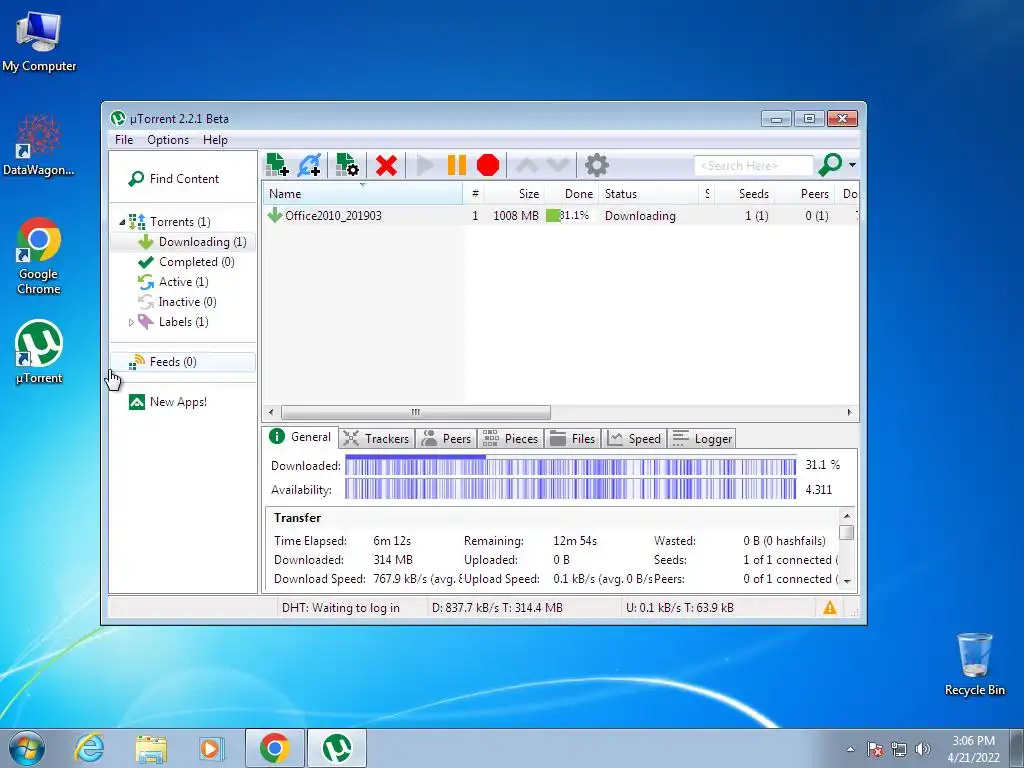The height and width of the screenshot is (768, 1024).
Task: Sort by the Status column header
Action: pyautogui.click(x=649, y=194)
